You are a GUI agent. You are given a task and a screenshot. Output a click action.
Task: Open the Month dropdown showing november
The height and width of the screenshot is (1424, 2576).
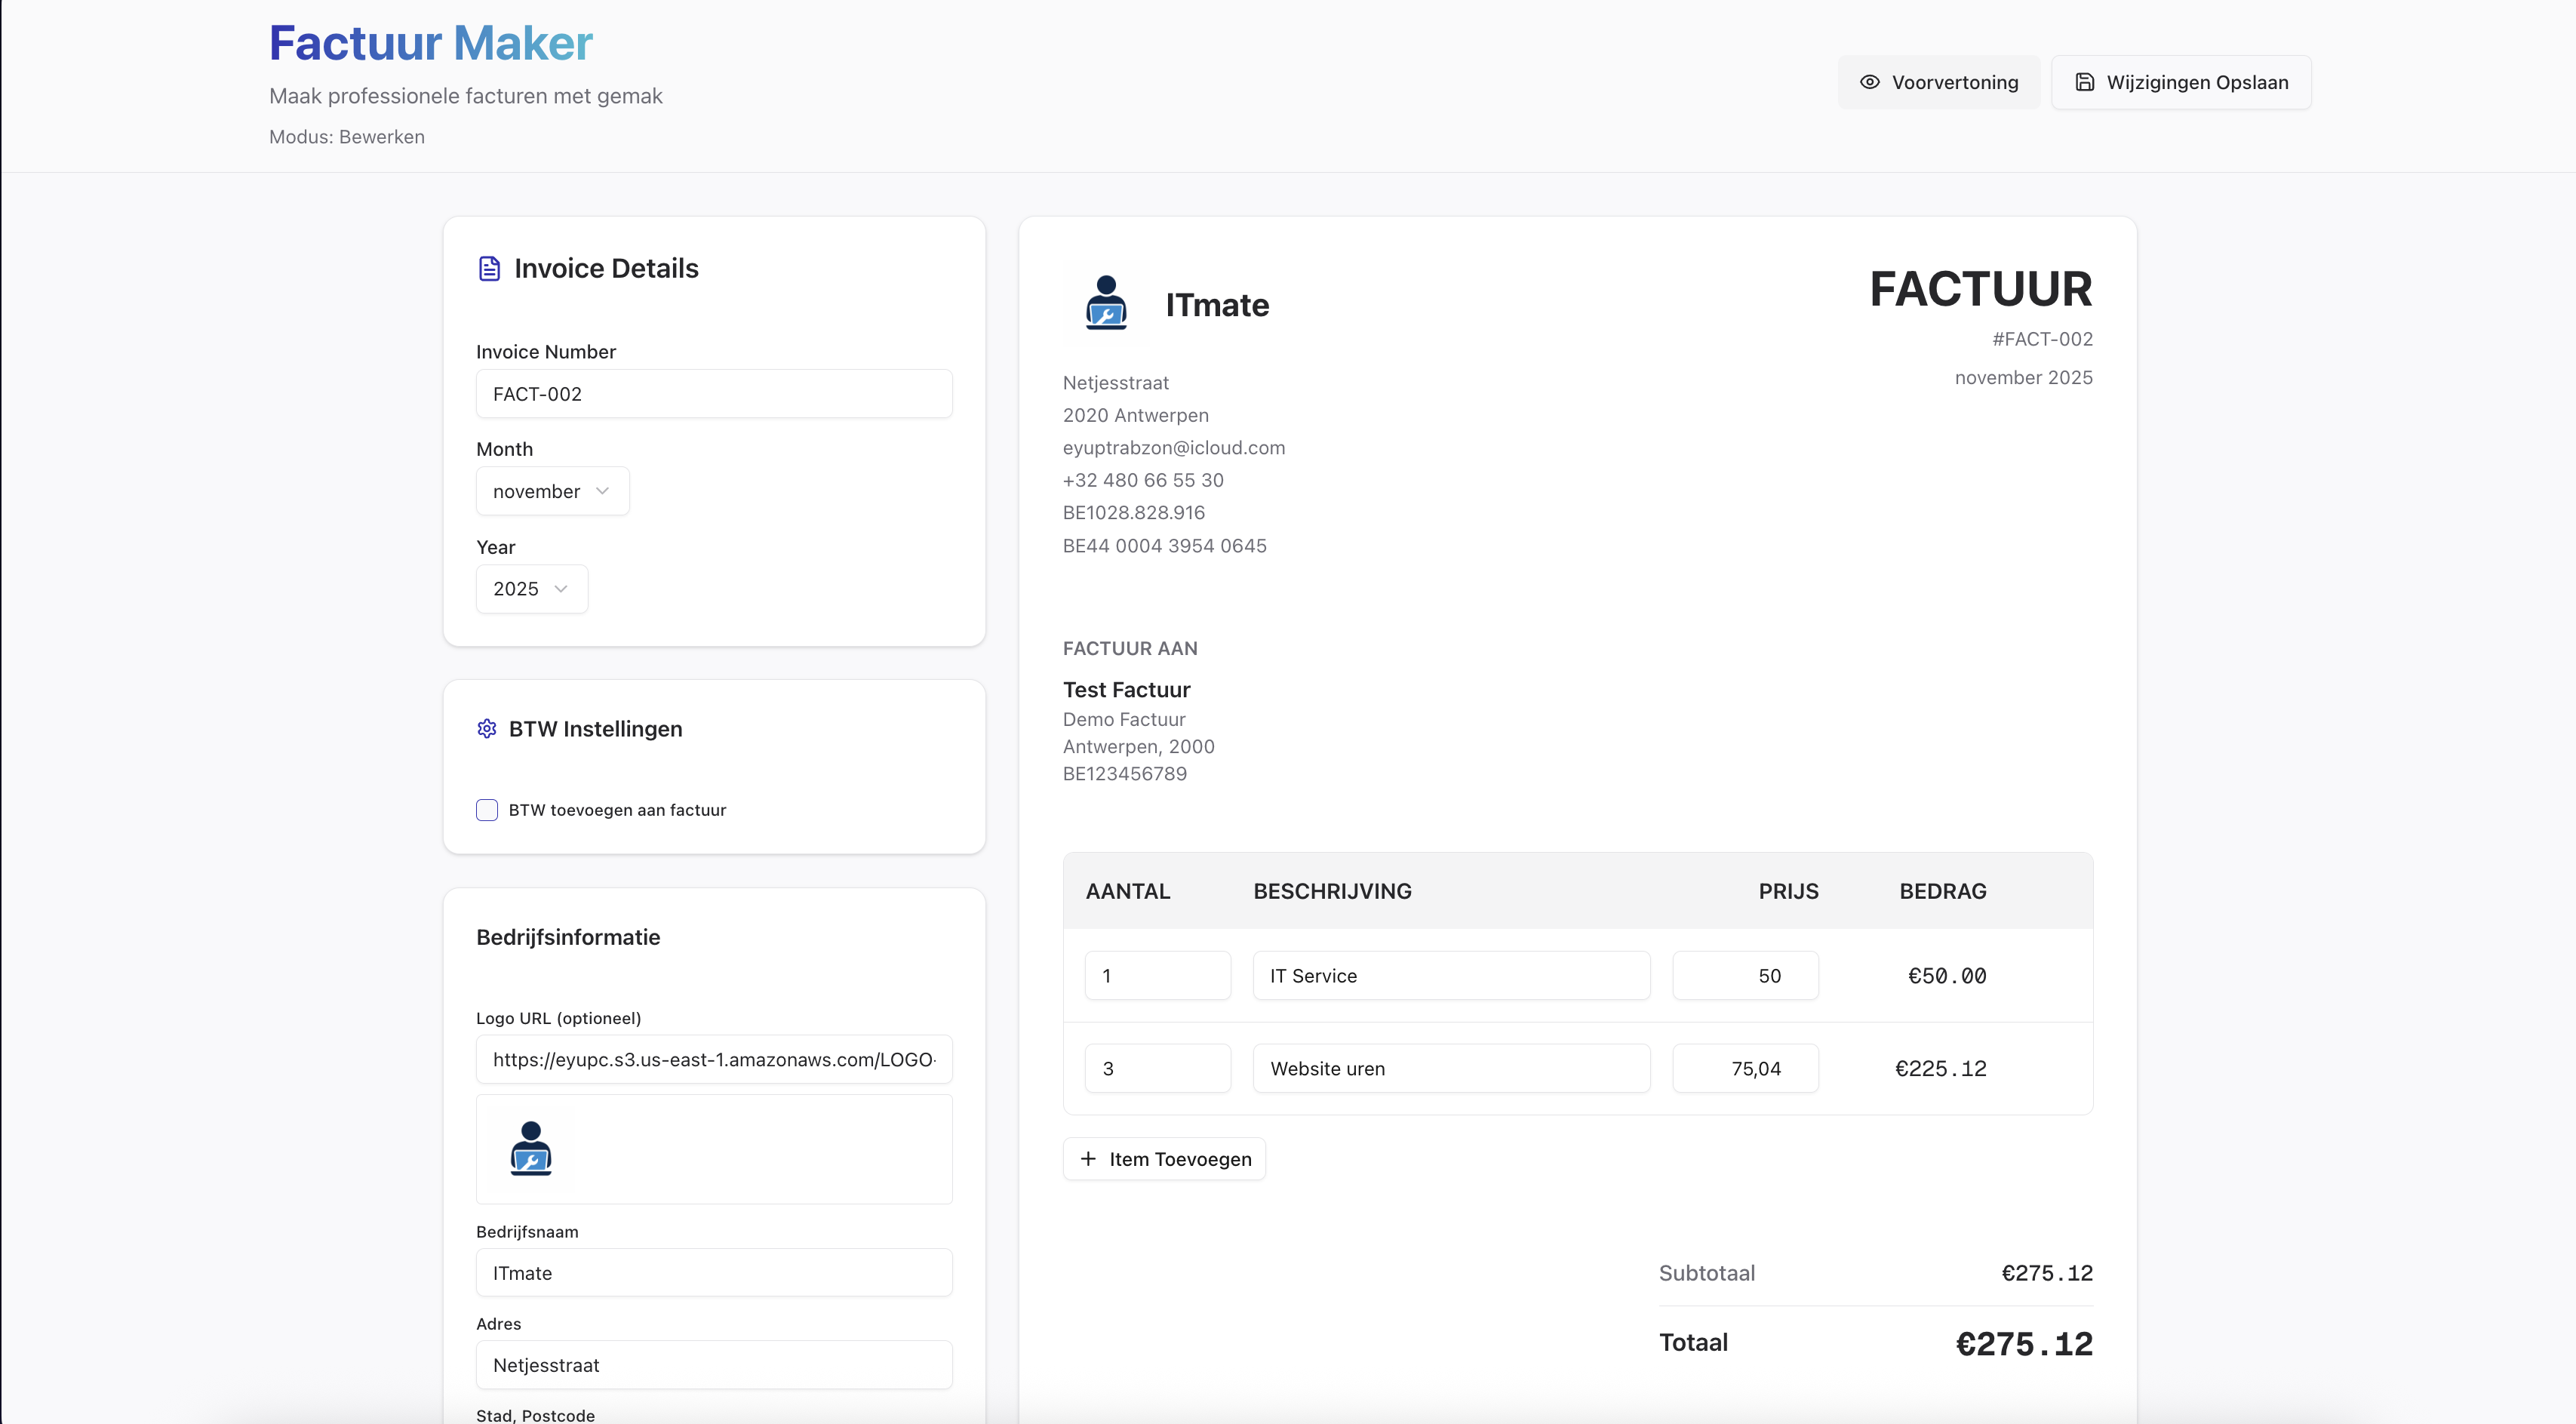pos(551,491)
